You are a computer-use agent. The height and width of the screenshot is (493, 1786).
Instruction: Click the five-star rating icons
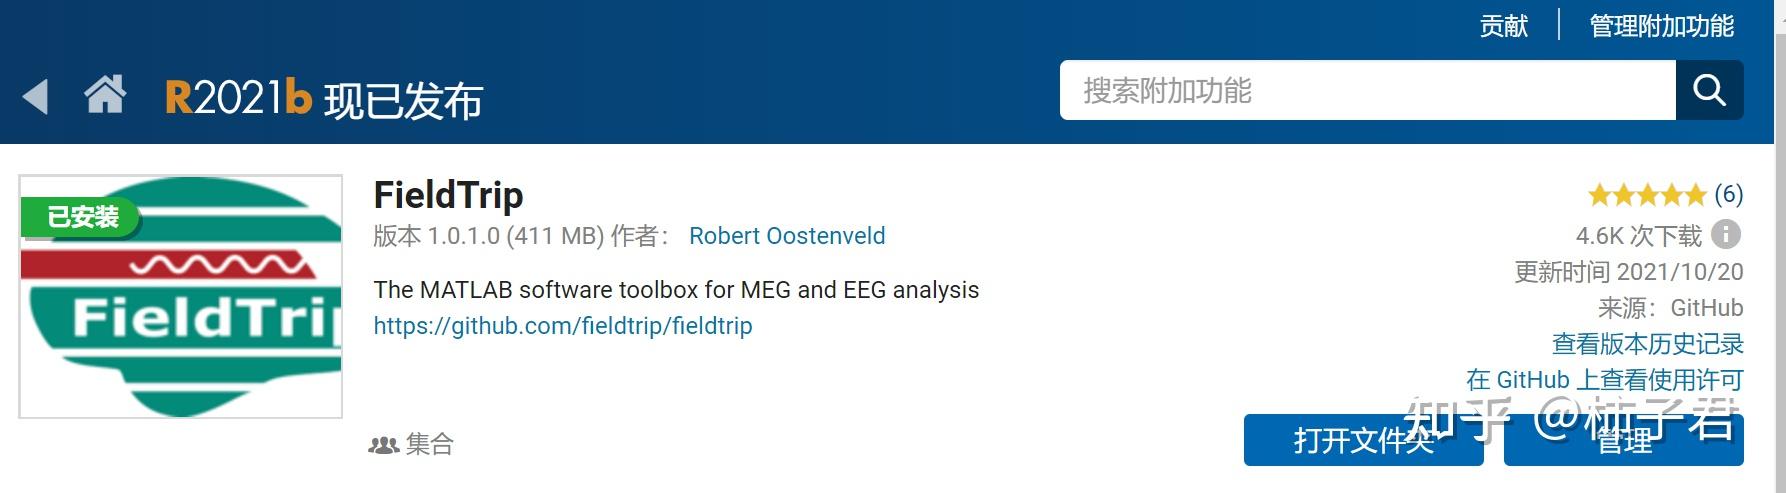[1646, 194]
